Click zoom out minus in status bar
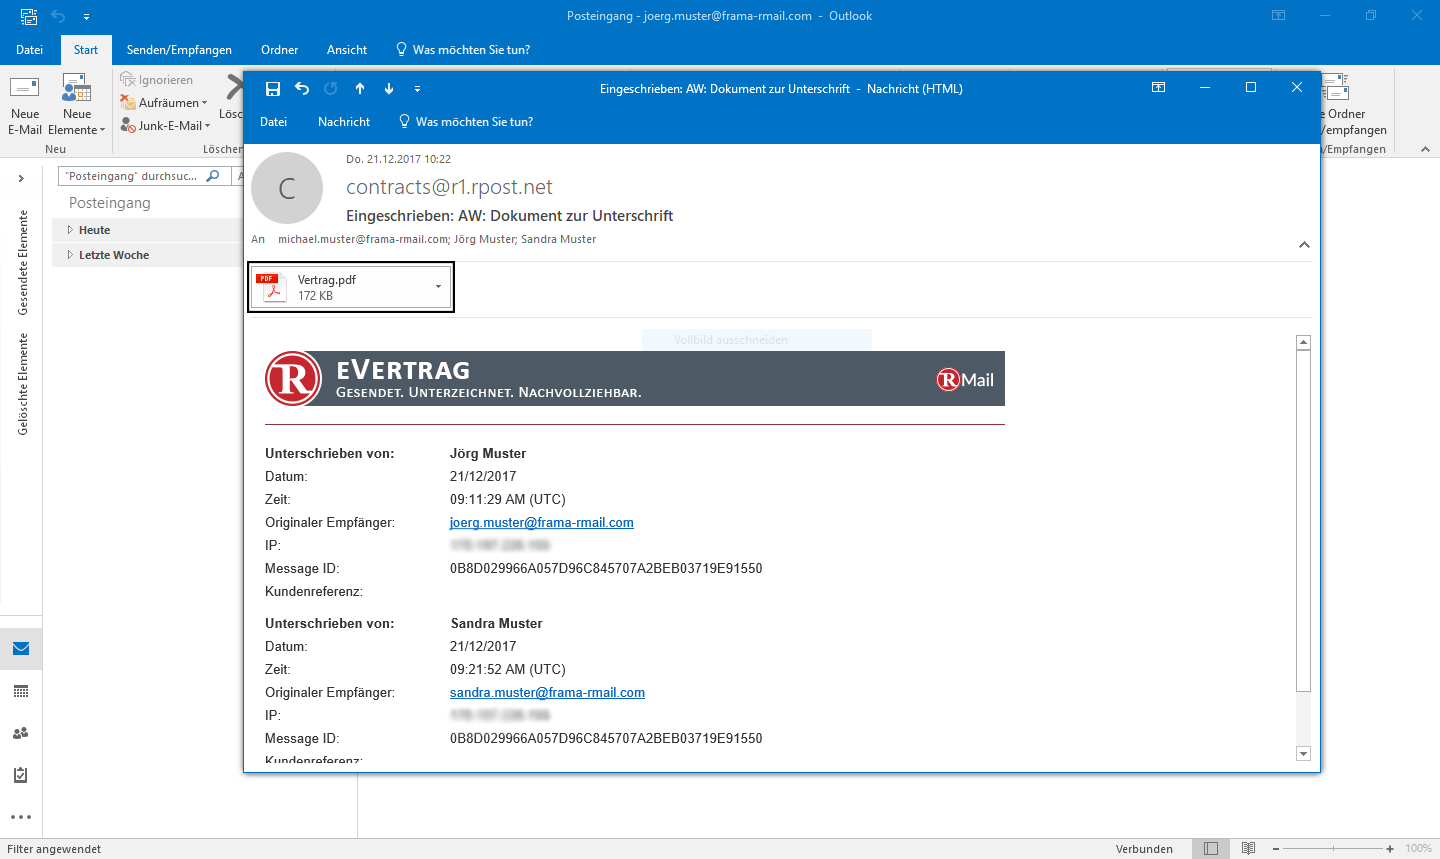Image resolution: width=1440 pixels, height=859 pixels. [1276, 849]
